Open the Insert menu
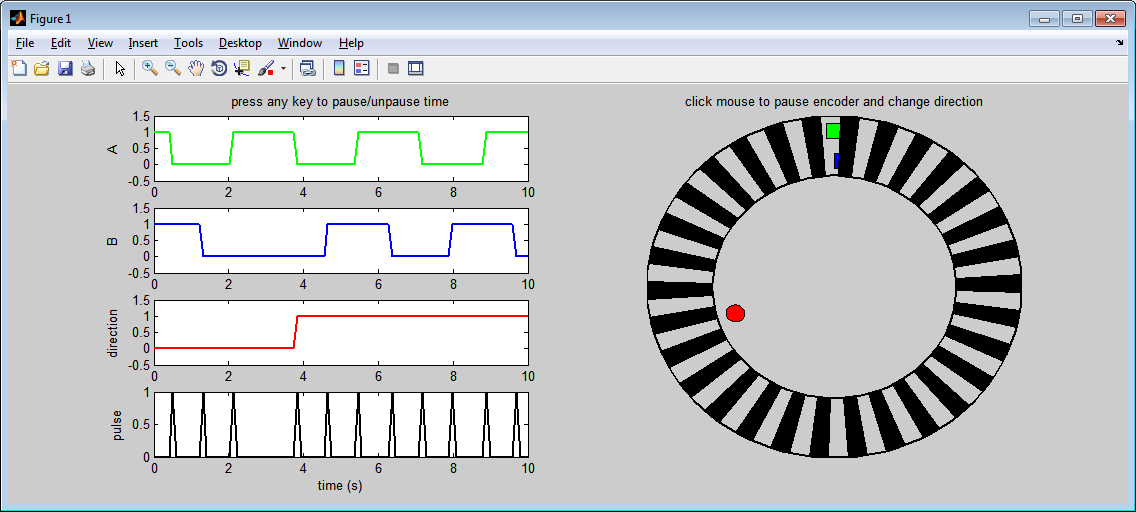The width and height of the screenshot is (1136, 512). (143, 43)
